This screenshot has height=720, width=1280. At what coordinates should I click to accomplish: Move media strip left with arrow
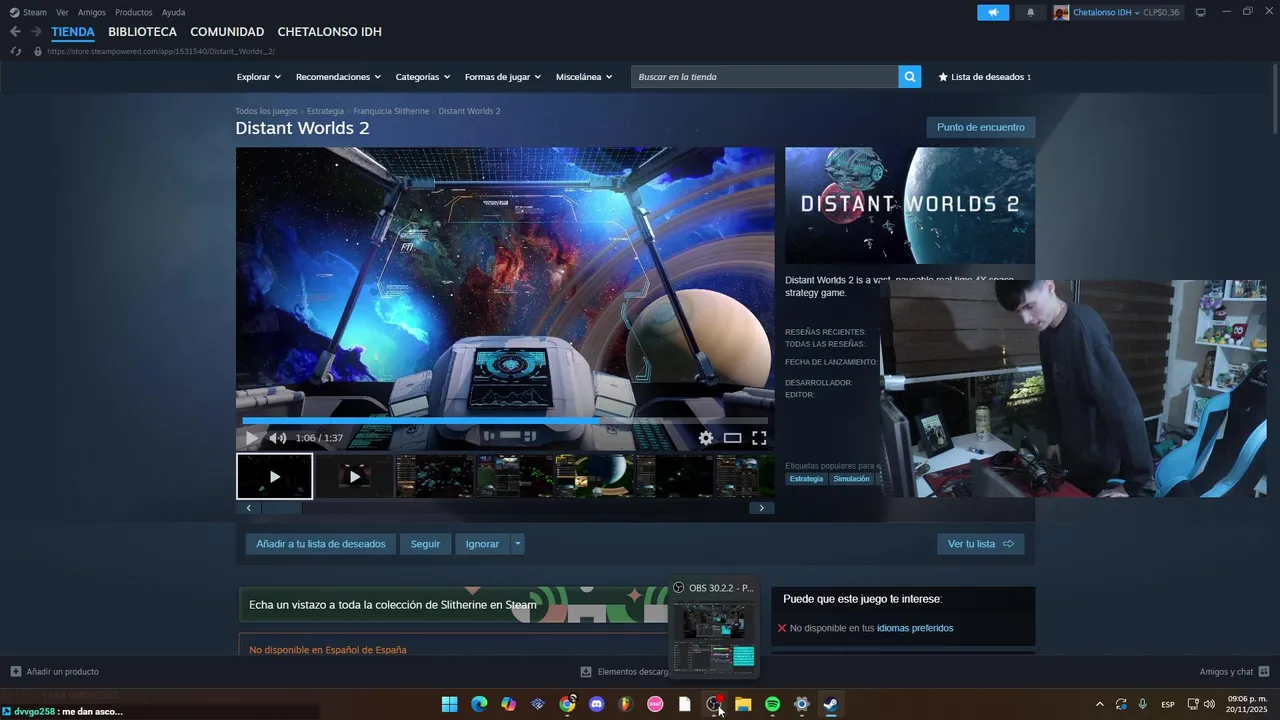249,508
